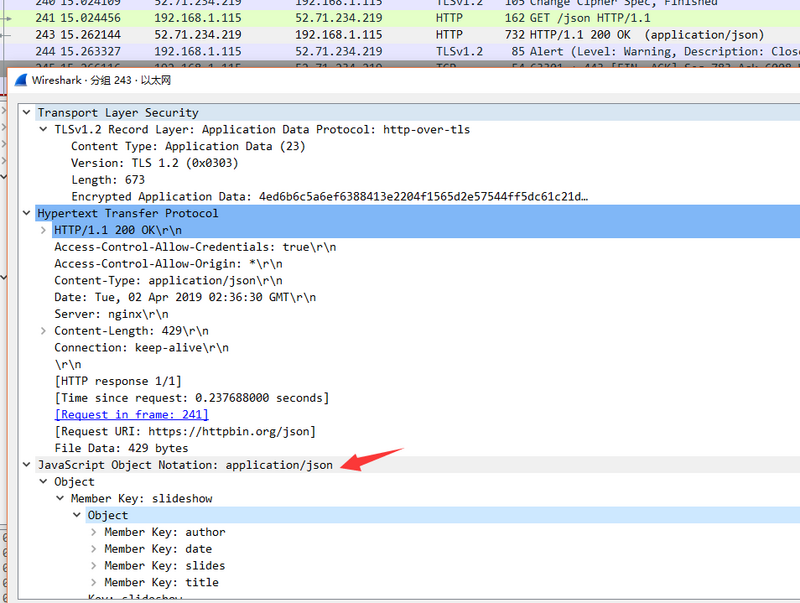Collapse the Member Key: slideshow node
Image resolution: width=800 pixels, height=603 pixels.
[60, 498]
